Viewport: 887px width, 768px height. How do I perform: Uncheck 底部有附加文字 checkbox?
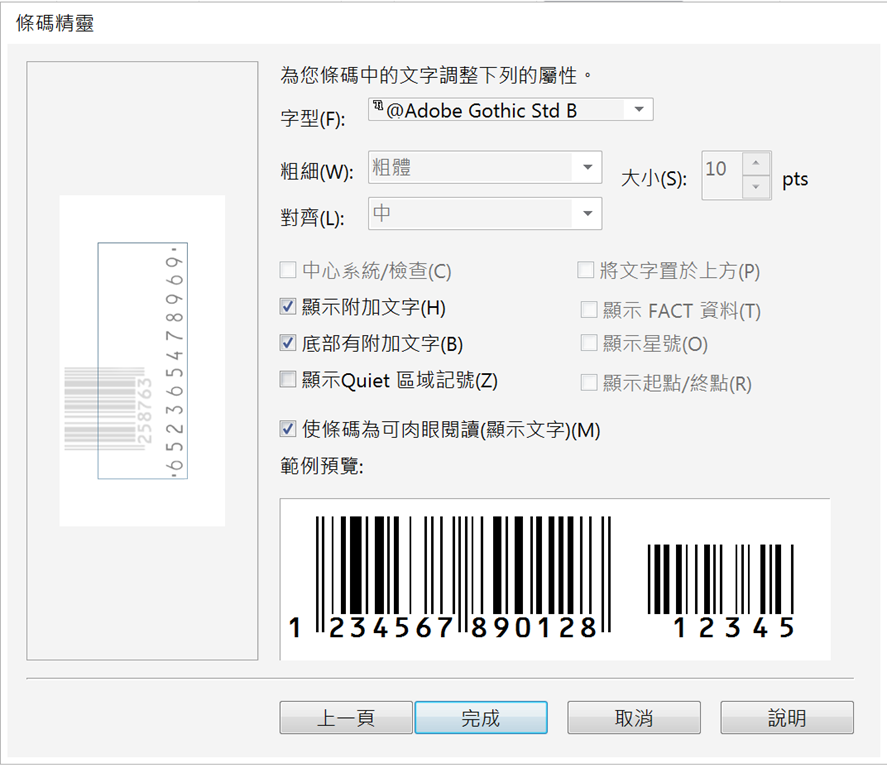pyautogui.click(x=288, y=343)
